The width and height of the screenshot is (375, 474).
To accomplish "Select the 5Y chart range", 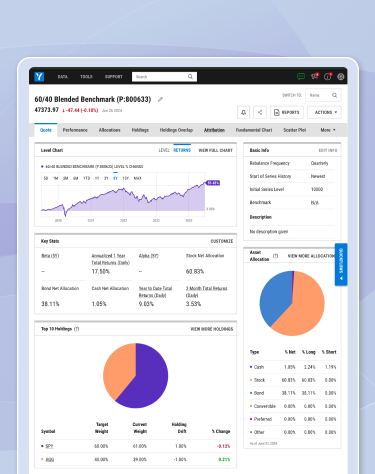I will [x=115, y=178].
